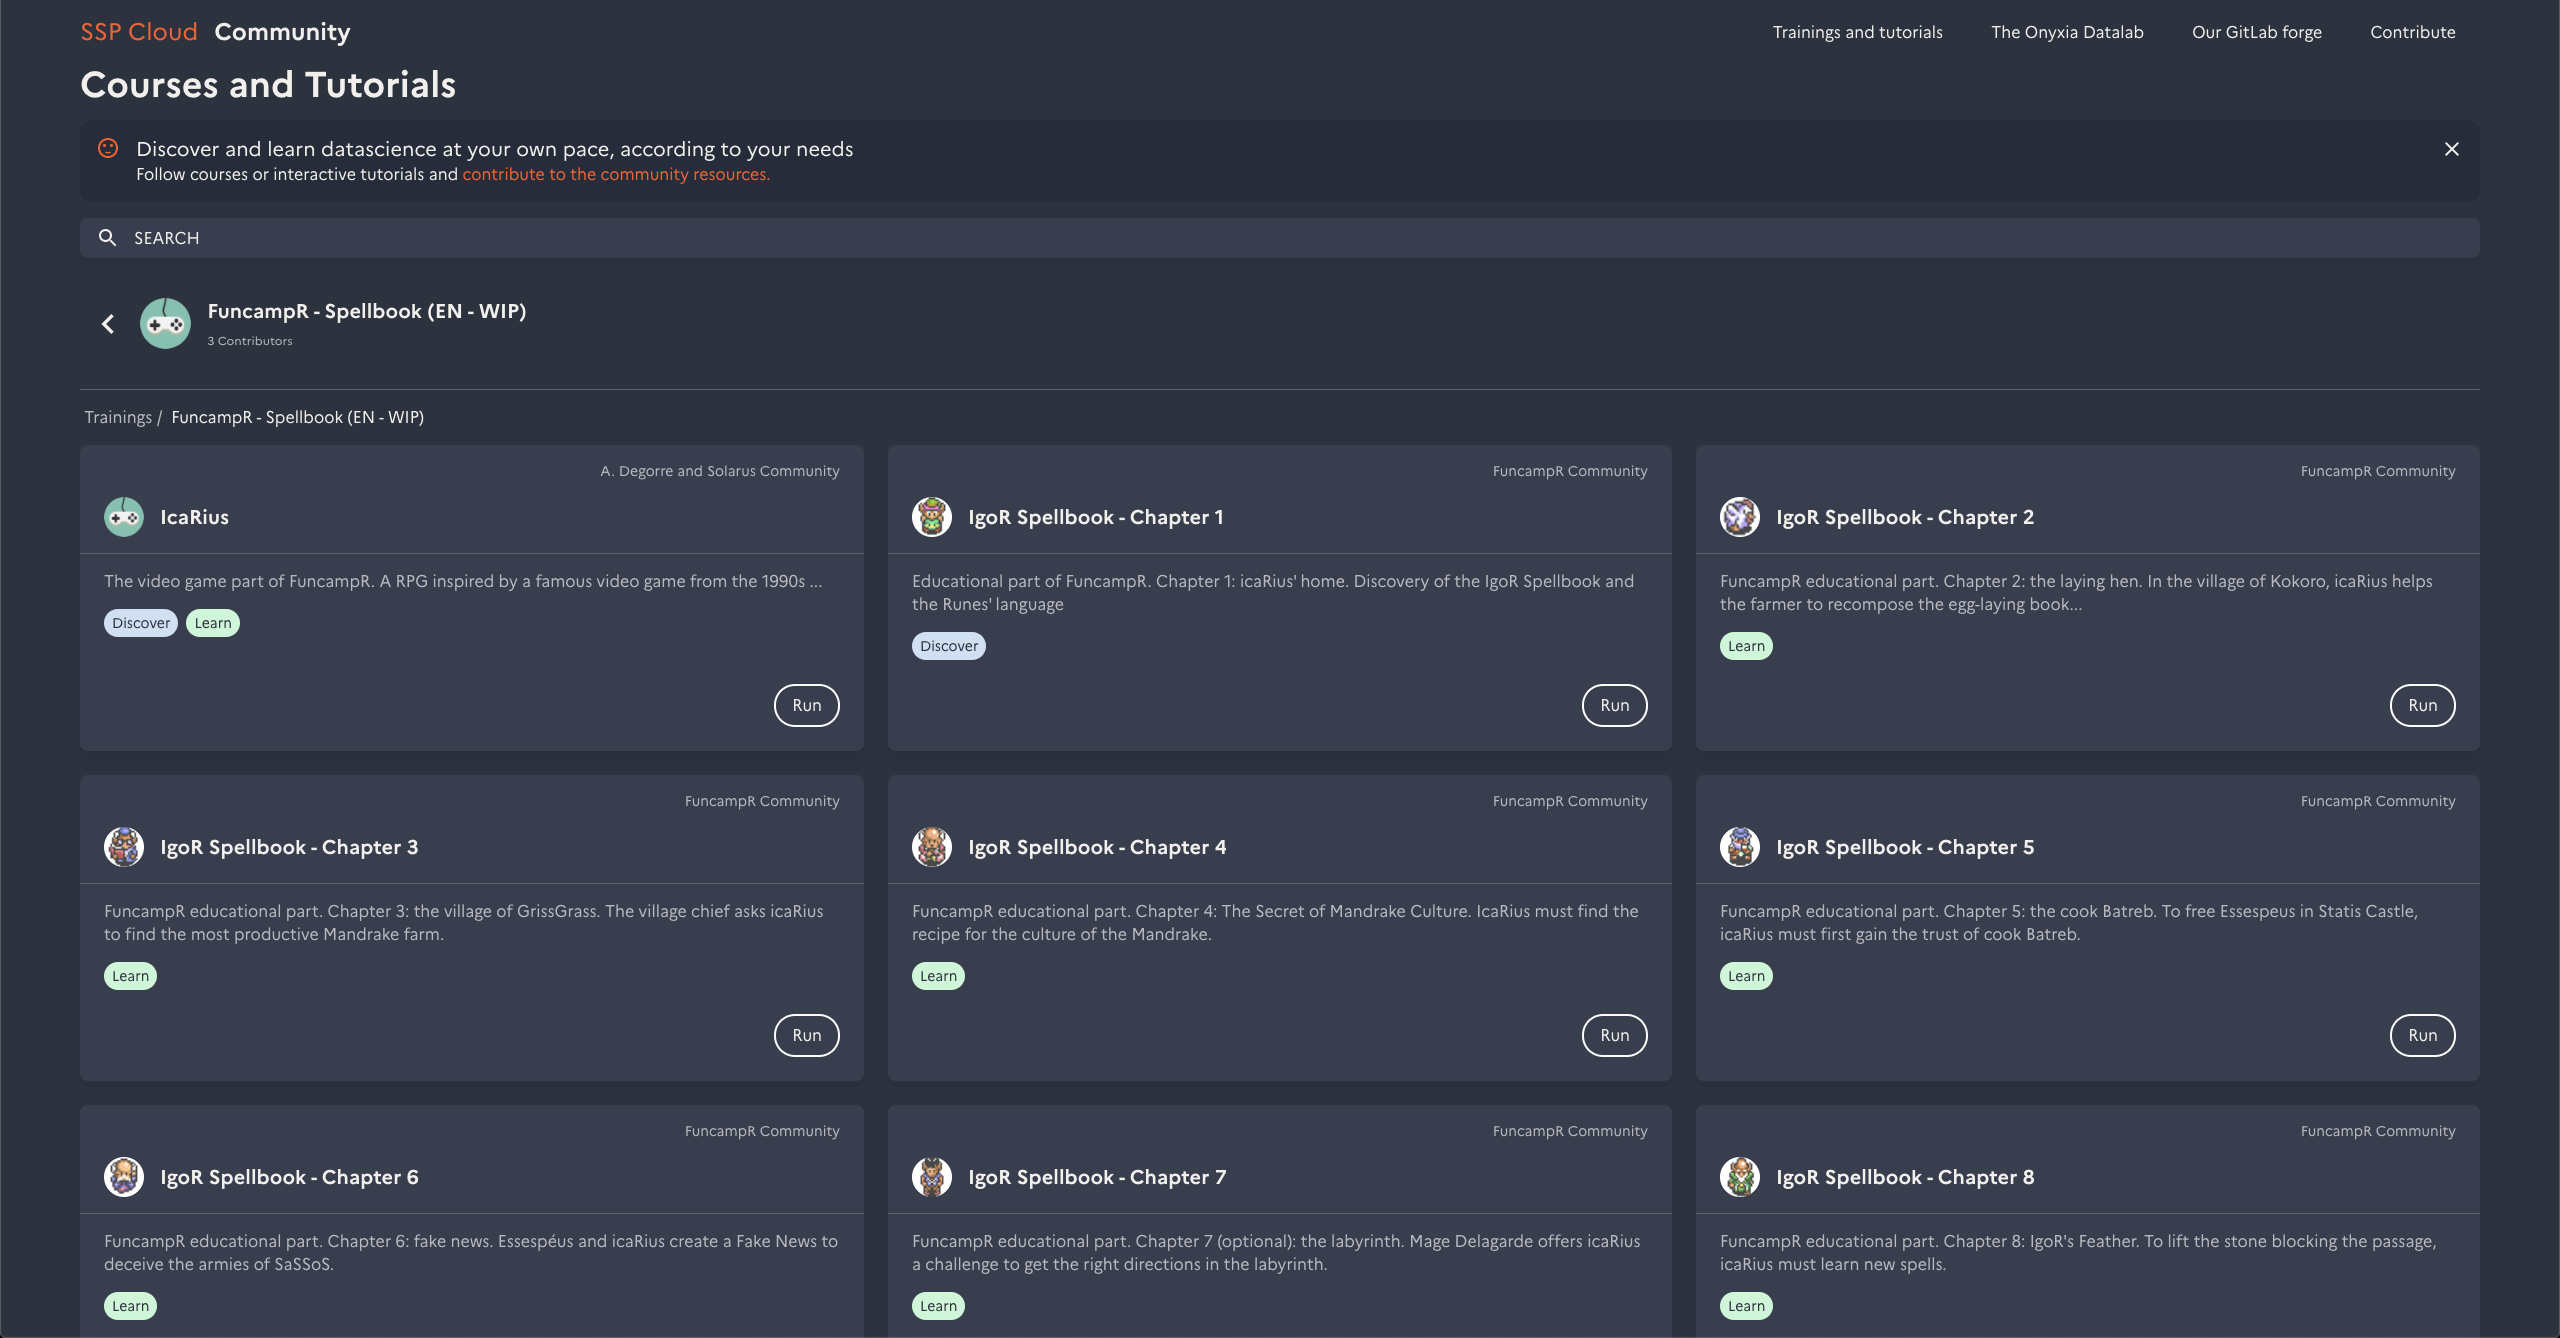The height and width of the screenshot is (1338, 2560).
Task: Expand the Trainings breadcrumb link
Action: pyautogui.click(x=118, y=416)
